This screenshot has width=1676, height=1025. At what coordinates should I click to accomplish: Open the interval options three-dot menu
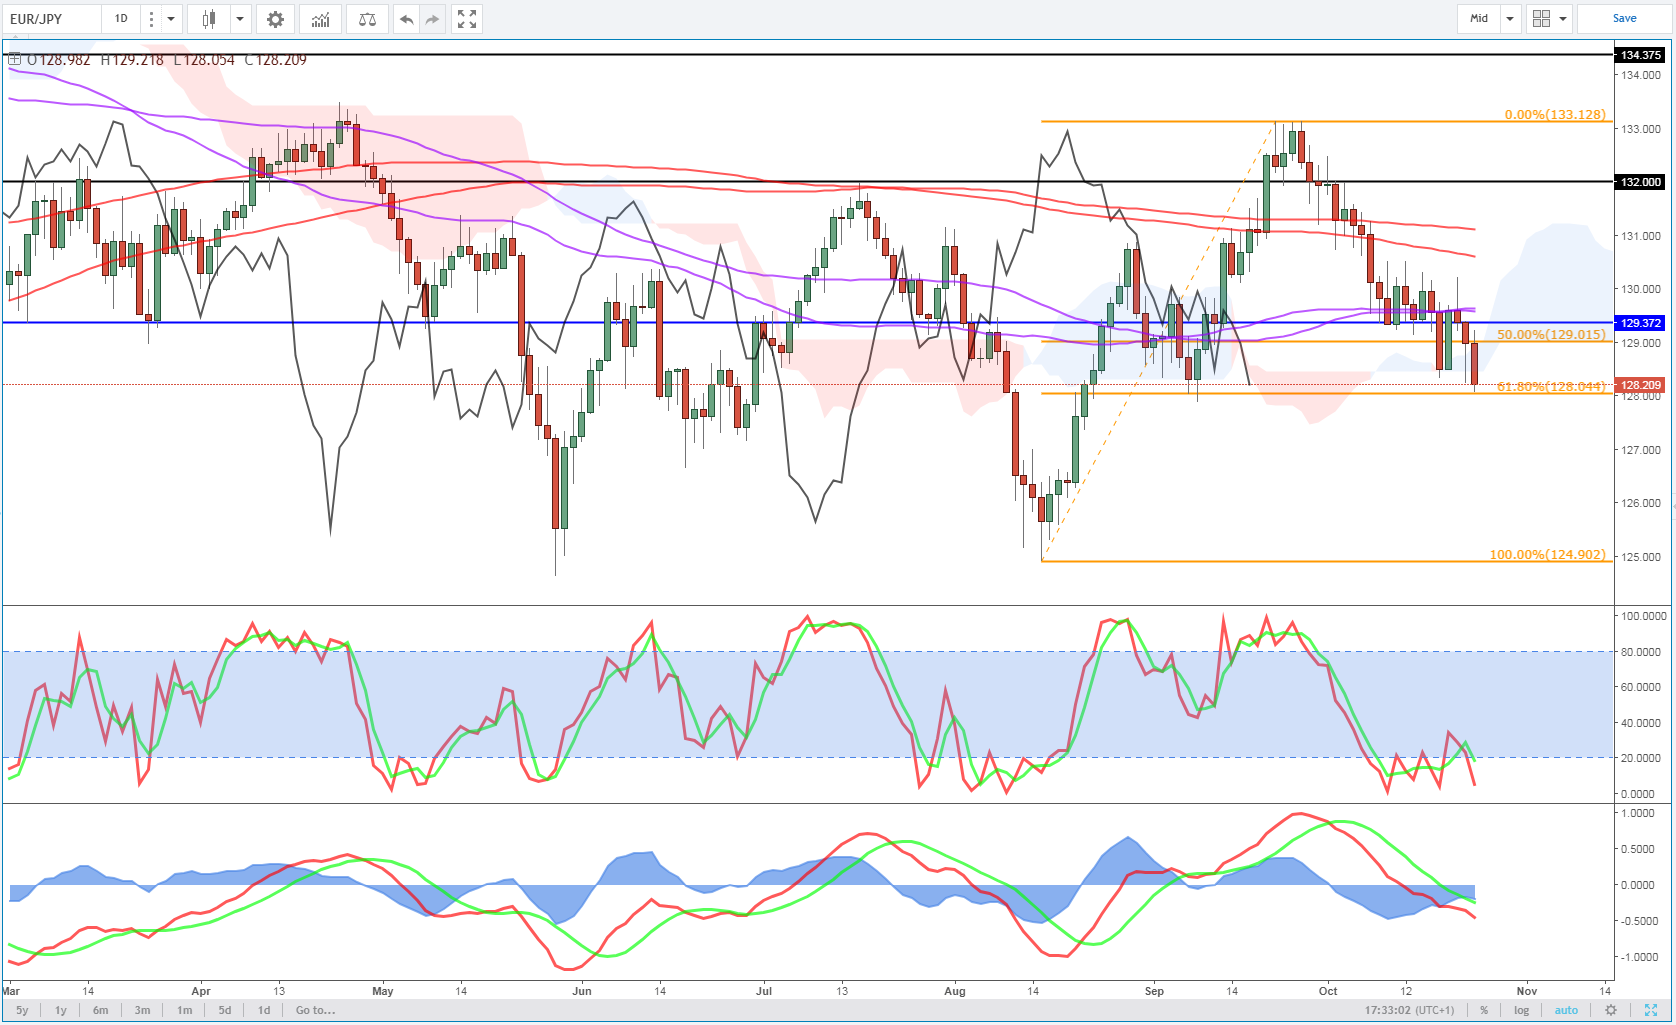(151, 19)
